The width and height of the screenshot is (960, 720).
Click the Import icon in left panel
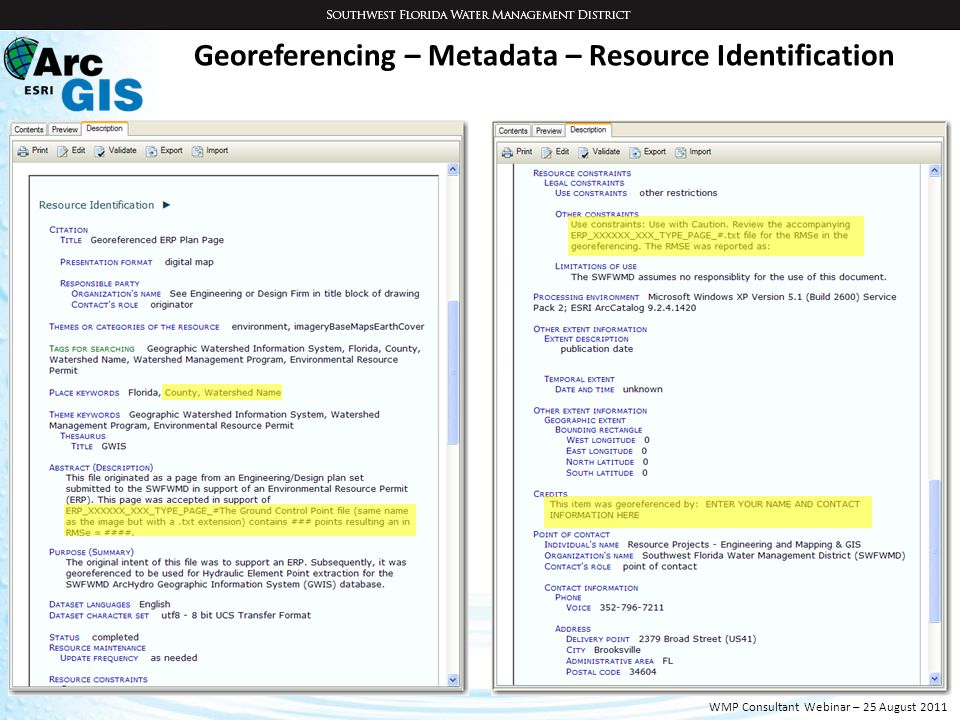click(x=197, y=151)
